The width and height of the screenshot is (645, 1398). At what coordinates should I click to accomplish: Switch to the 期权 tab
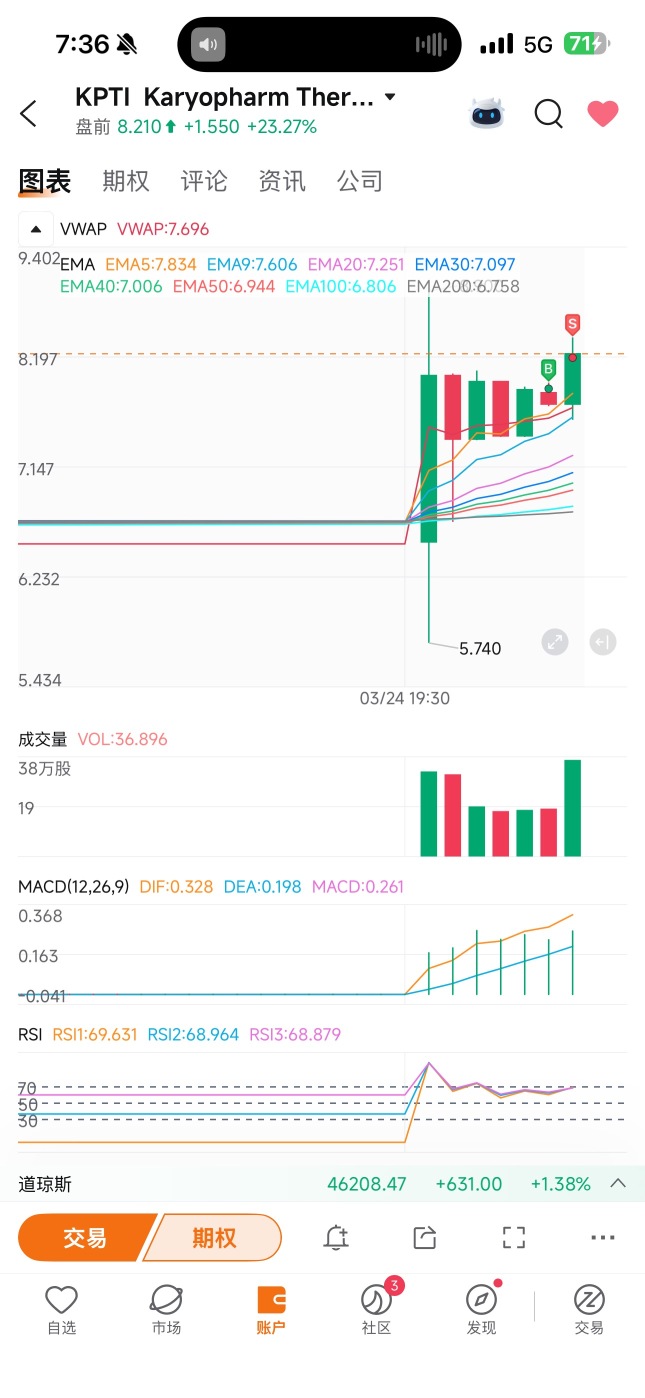pyautogui.click(x=126, y=181)
